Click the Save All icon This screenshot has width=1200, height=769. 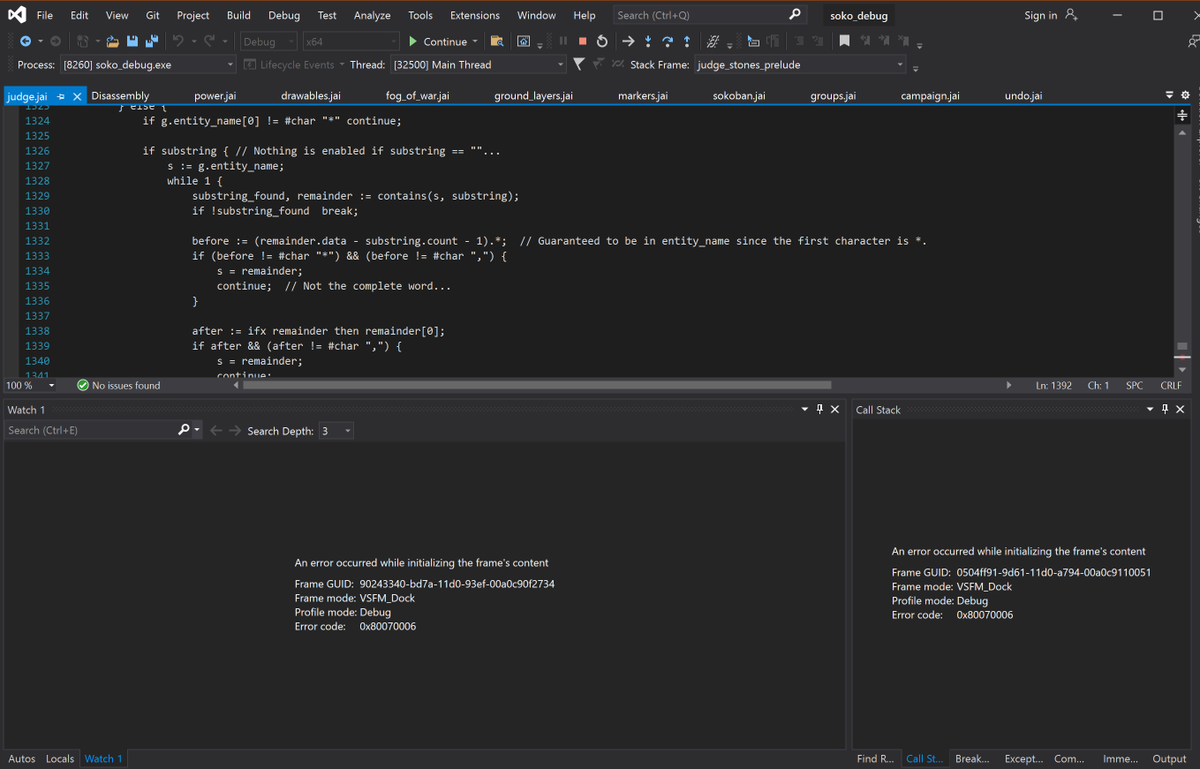pyautogui.click(x=151, y=41)
